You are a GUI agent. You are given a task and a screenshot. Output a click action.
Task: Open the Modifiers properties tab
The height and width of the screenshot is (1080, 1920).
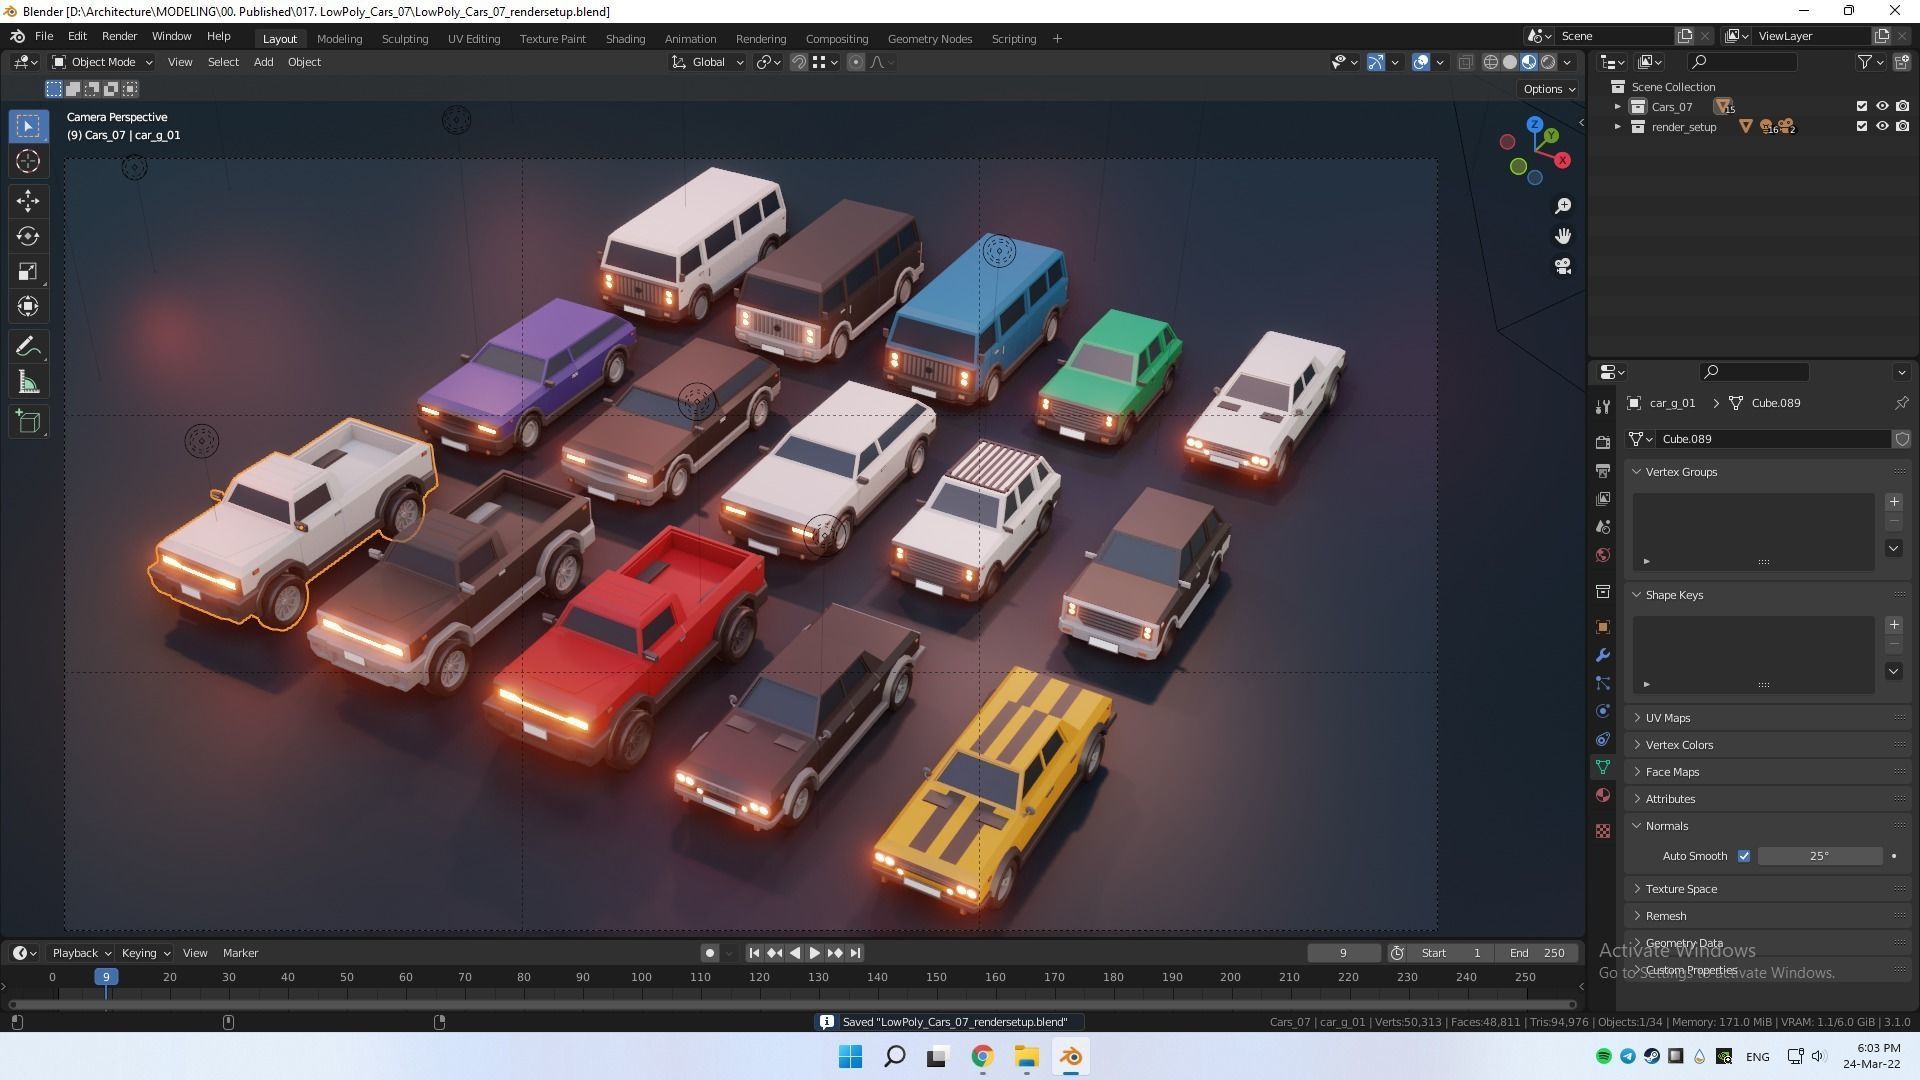pos(1603,655)
